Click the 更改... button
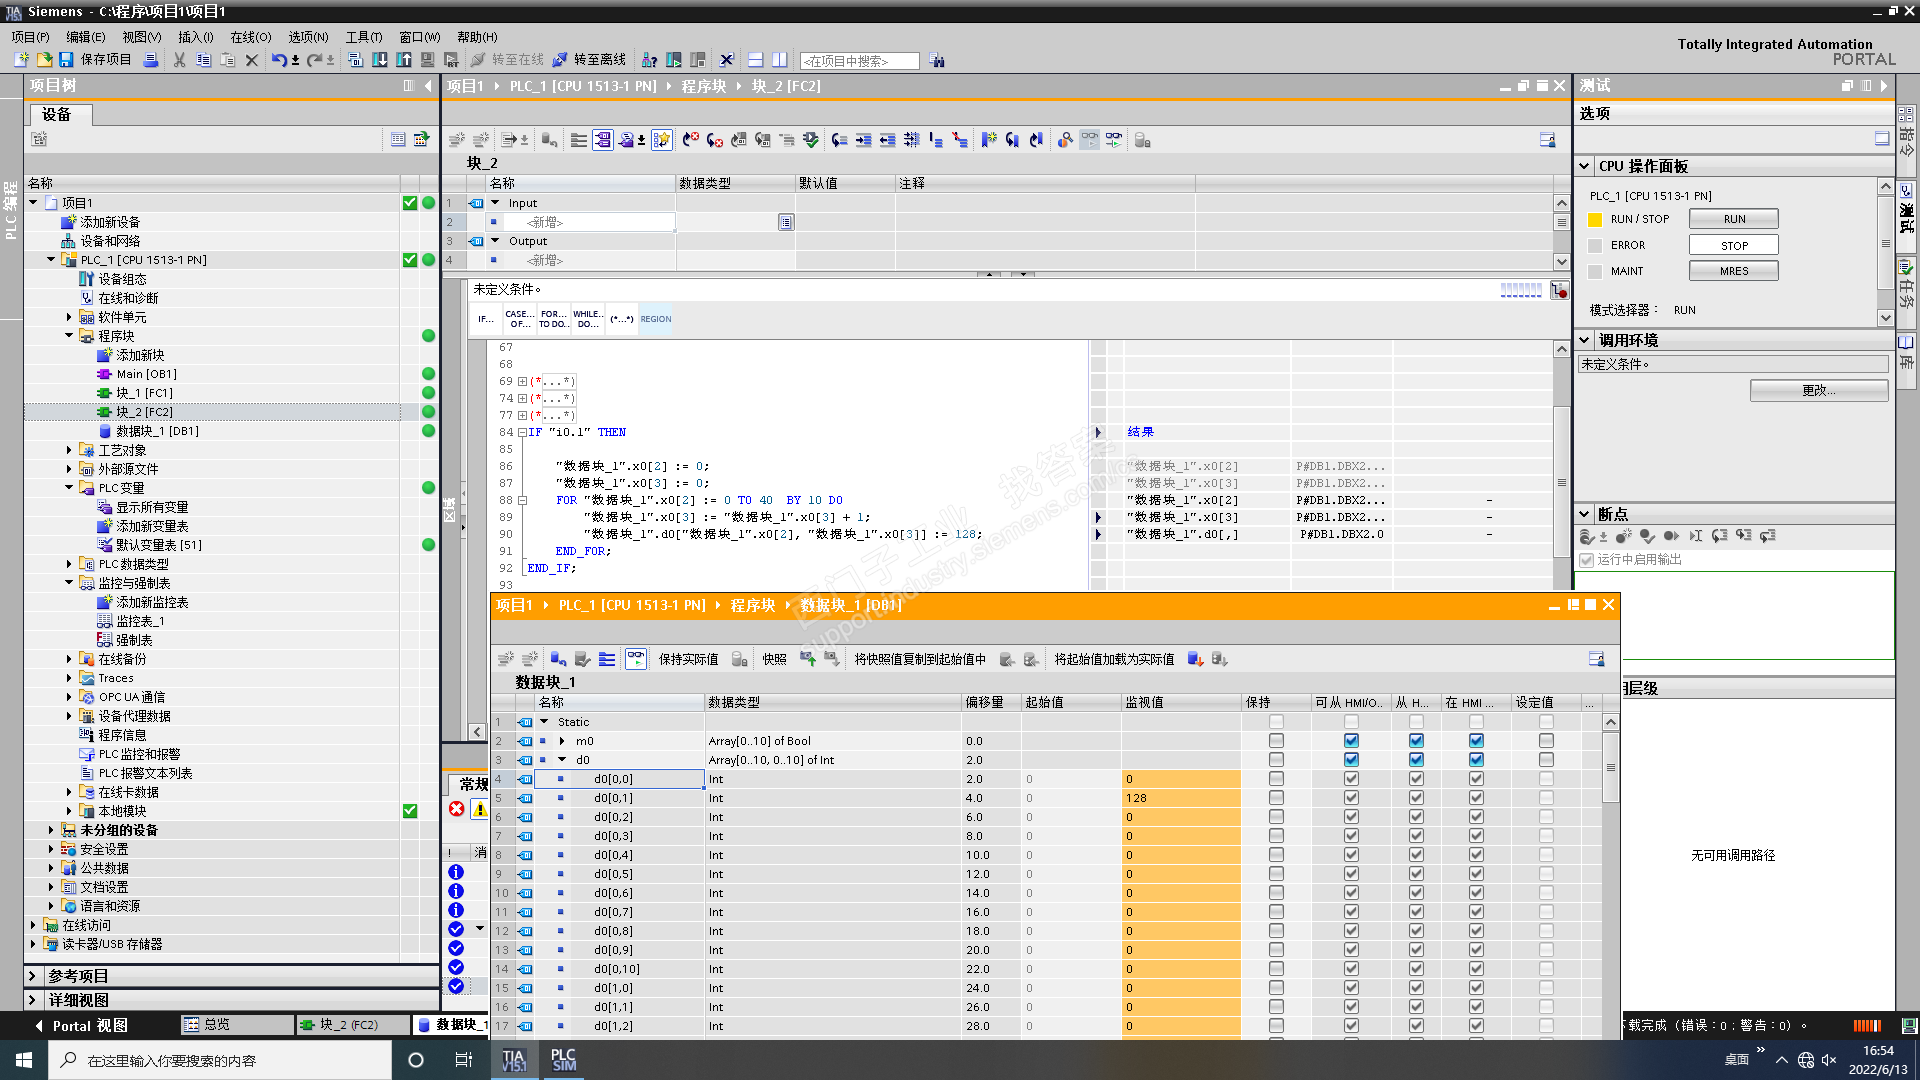1920x1080 pixels. 1818,391
